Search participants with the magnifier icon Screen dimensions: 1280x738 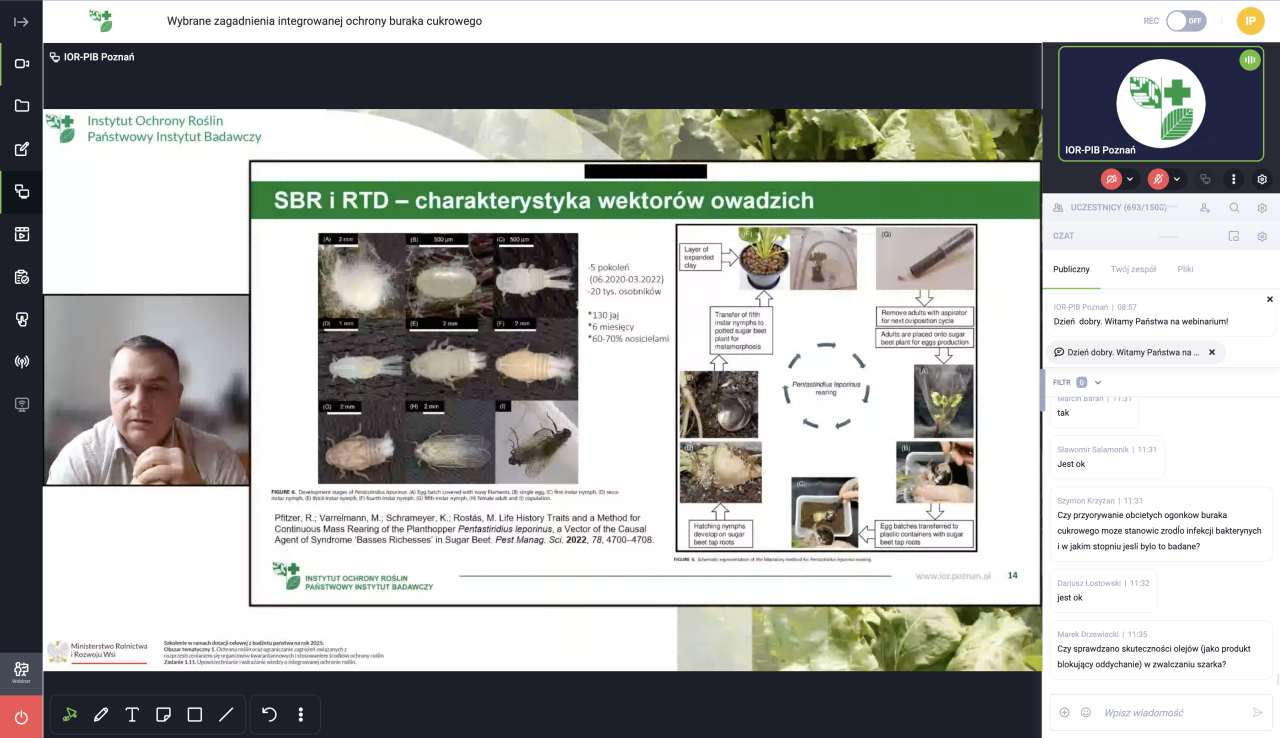[1234, 208]
